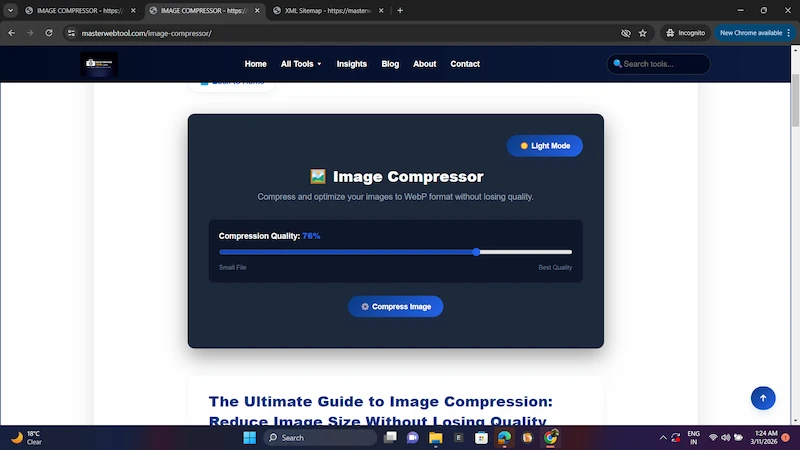Open the Contact menu link
Screen dimensions: 800x450
pos(465,64)
